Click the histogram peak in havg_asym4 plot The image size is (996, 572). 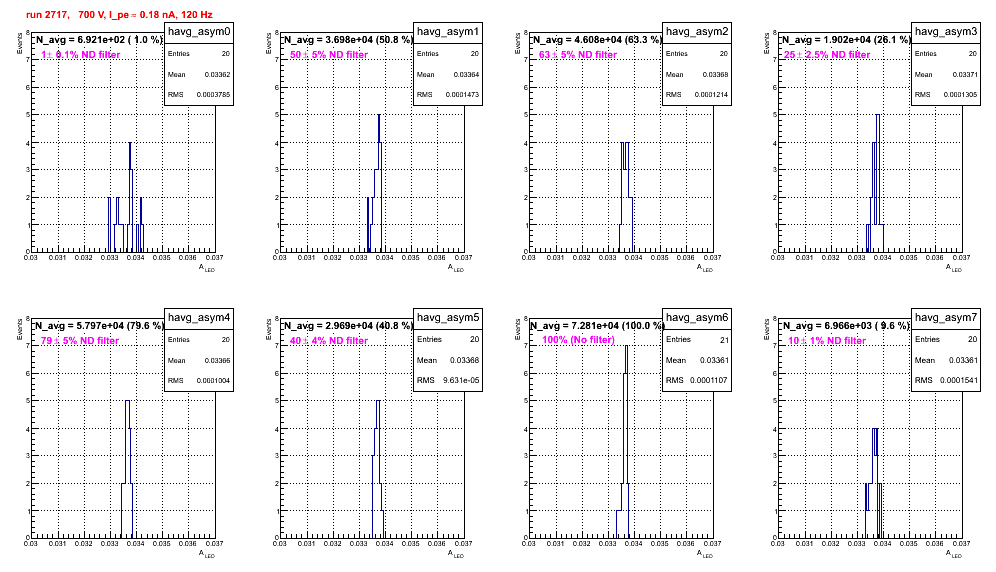(x=128, y=400)
